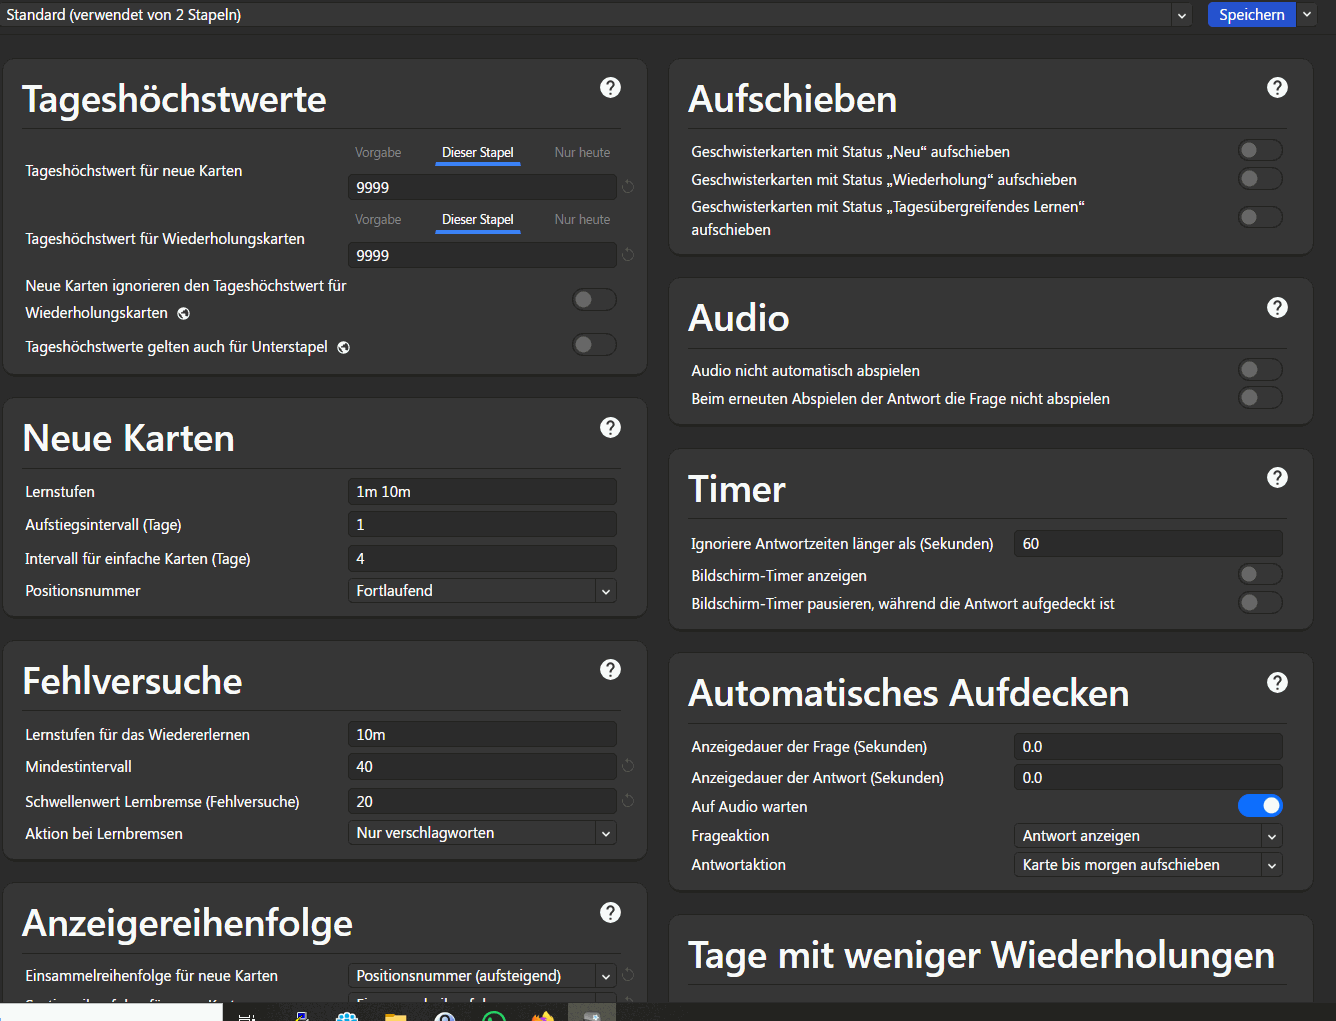1336x1021 pixels.
Task: Click globe icon beside Wiederholungskarten ignore option
Action: coord(184,313)
